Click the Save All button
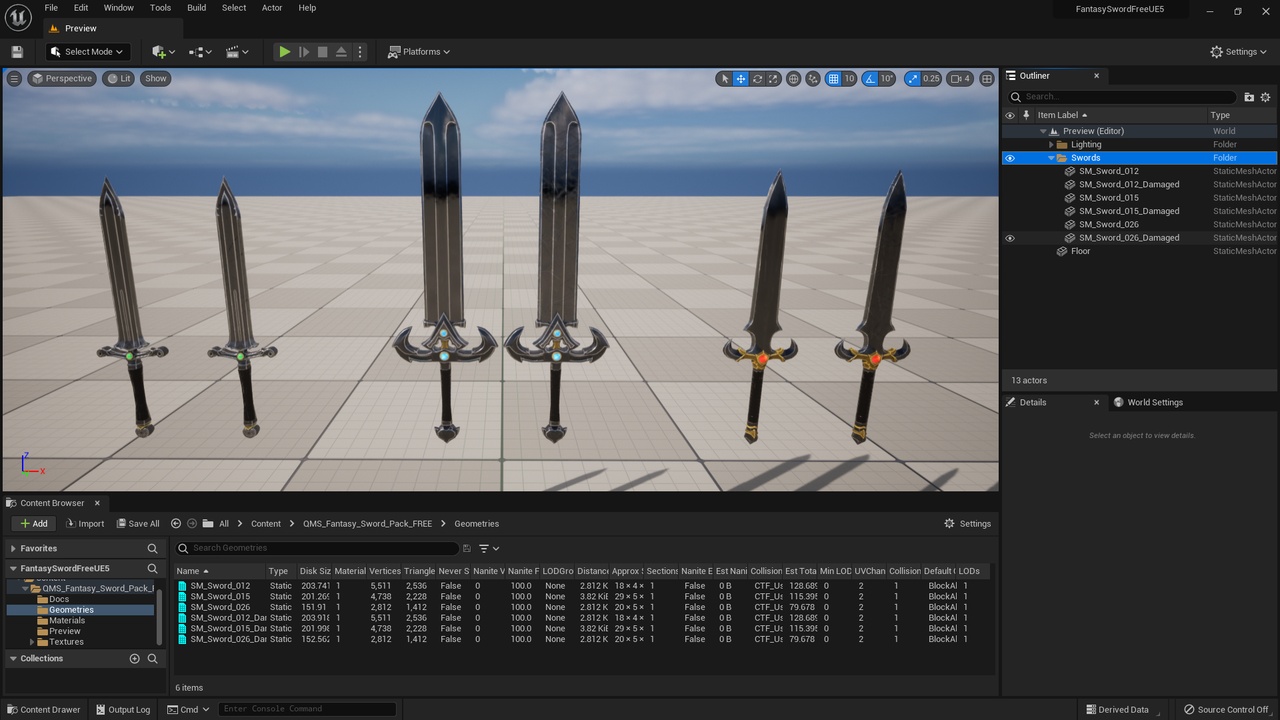Image resolution: width=1280 pixels, height=720 pixels. [137, 524]
